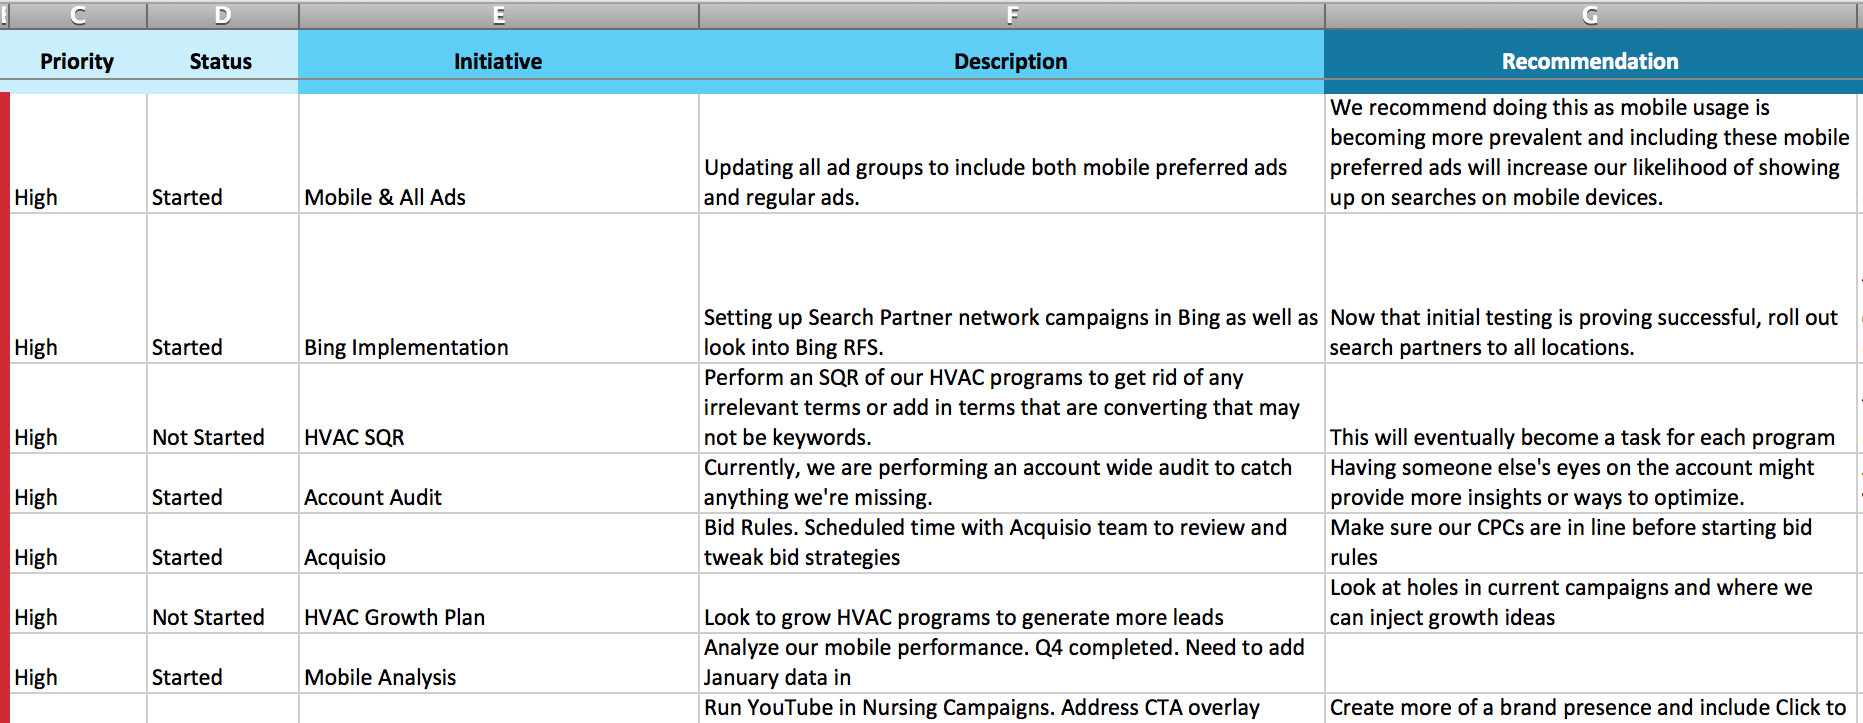This screenshot has width=1863, height=723.
Task: Click High priority in Mobile & All Ads row
Action: 78,153
